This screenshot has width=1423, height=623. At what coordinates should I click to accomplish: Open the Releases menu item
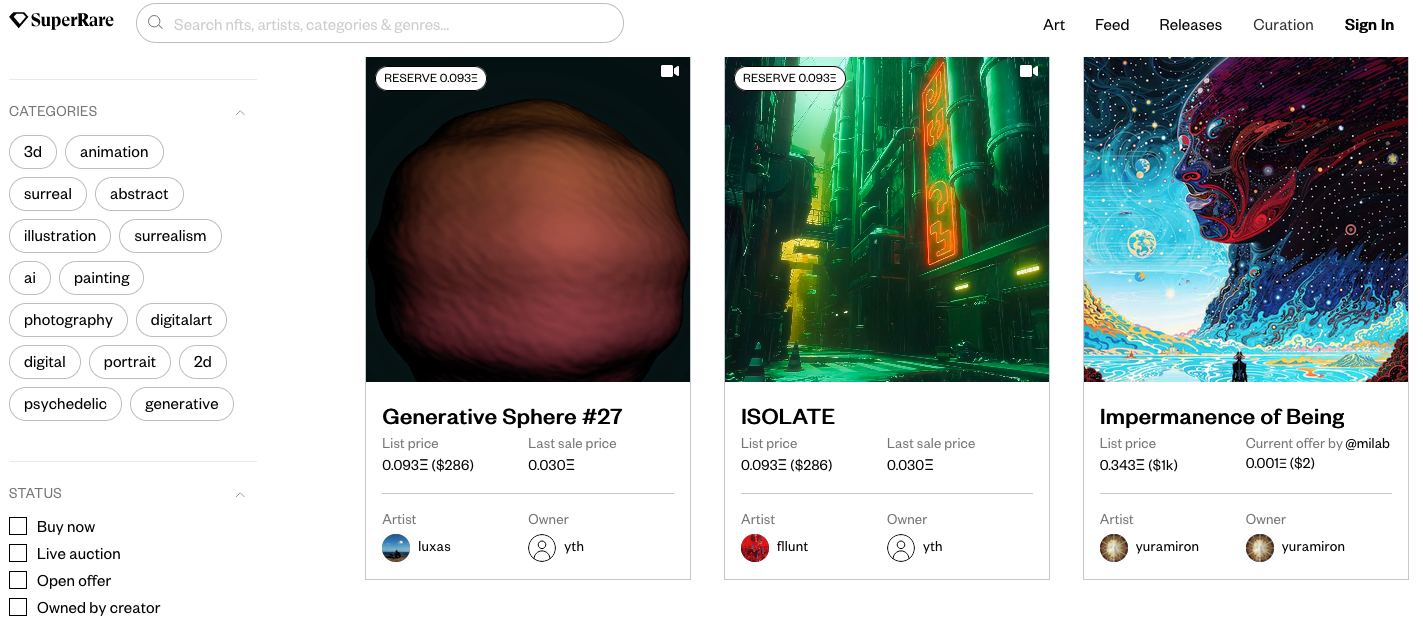click(x=1190, y=25)
